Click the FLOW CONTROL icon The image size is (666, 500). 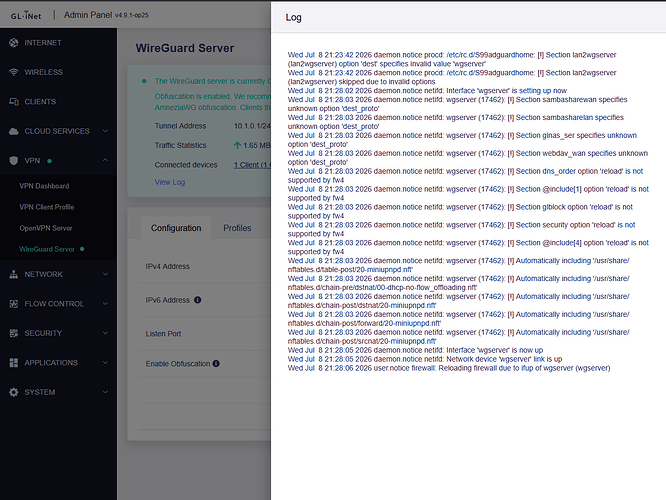pyautogui.click(x=14, y=304)
